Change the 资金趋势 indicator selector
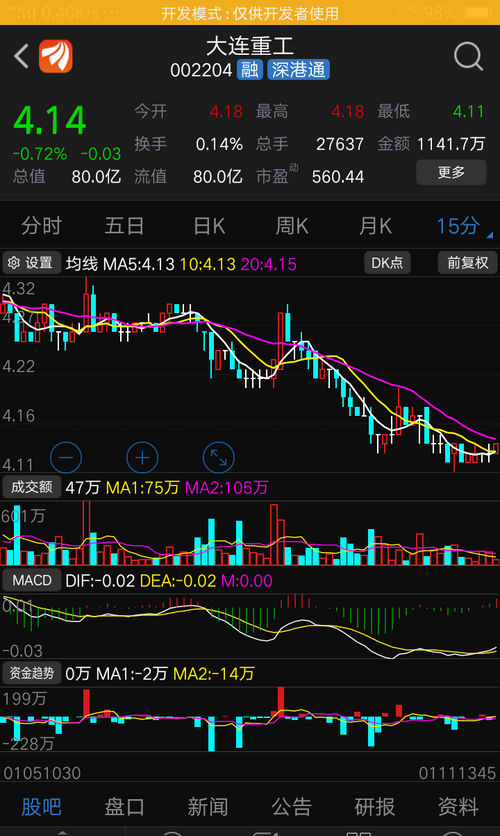Image resolution: width=500 pixels, height=836 pixels. (31, 673)
